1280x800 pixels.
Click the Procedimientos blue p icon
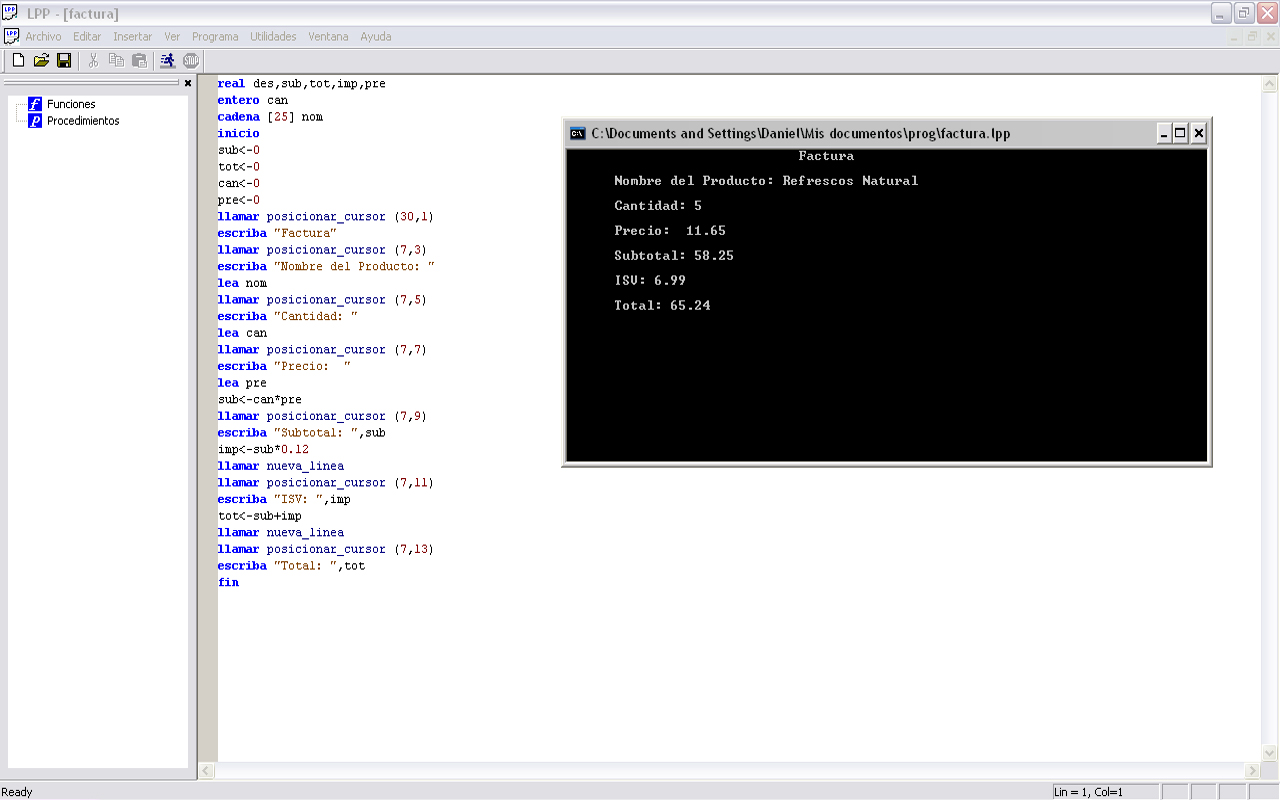pyautogui.click(x=35, y=121)
